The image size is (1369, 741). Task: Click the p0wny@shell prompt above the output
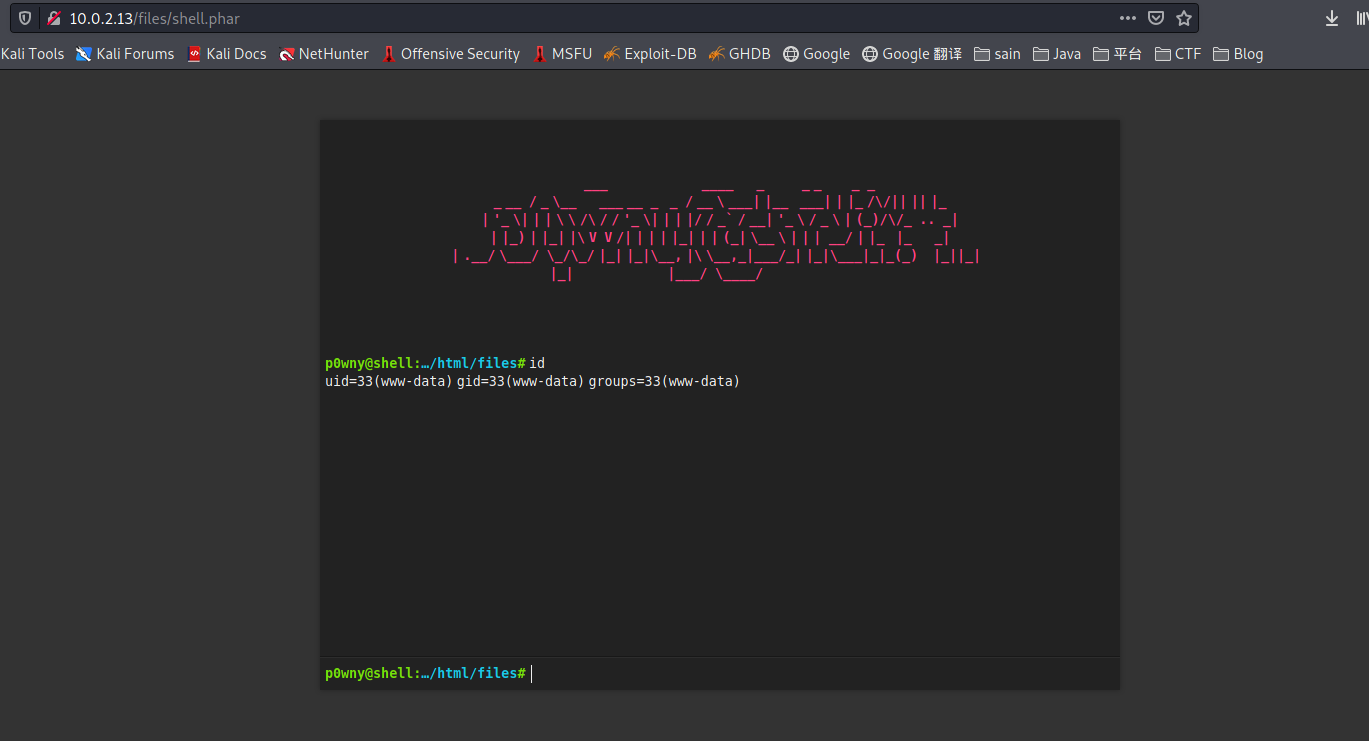pyautogui.click(x=425, y=363)
